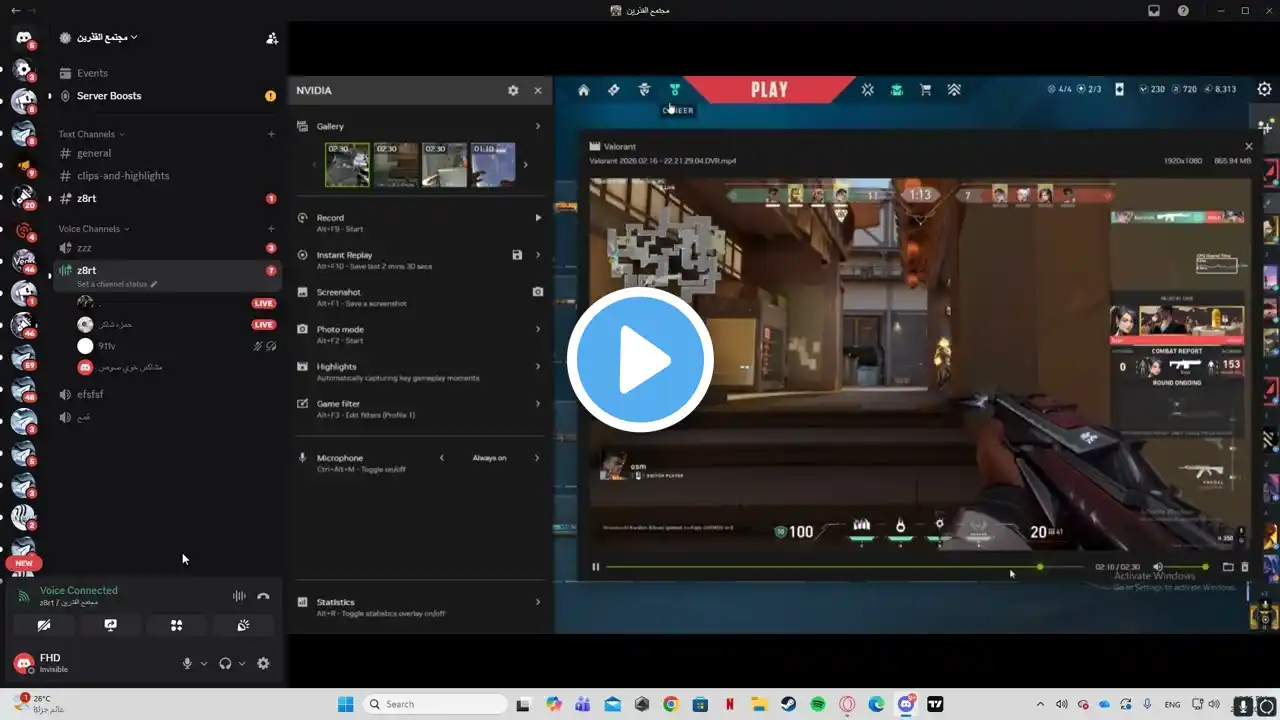Create a new voice channel plus button
This screenshot has width=1280, height=720.
coord(271,229)
